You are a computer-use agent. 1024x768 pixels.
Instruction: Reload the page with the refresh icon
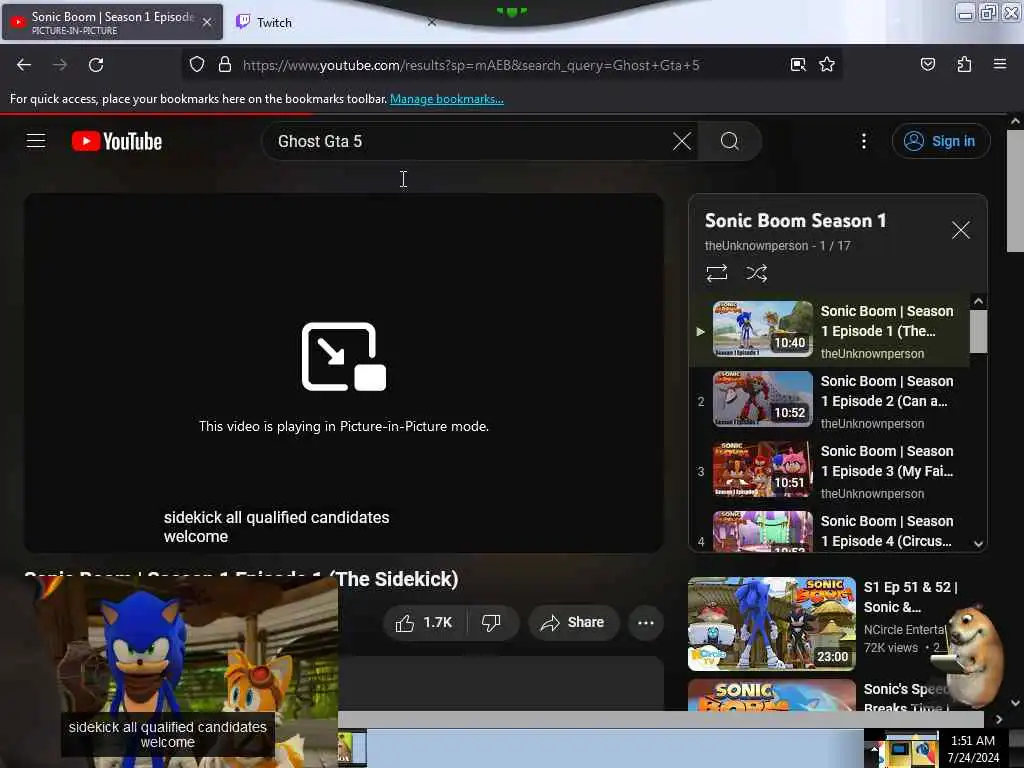pos(96,65)
